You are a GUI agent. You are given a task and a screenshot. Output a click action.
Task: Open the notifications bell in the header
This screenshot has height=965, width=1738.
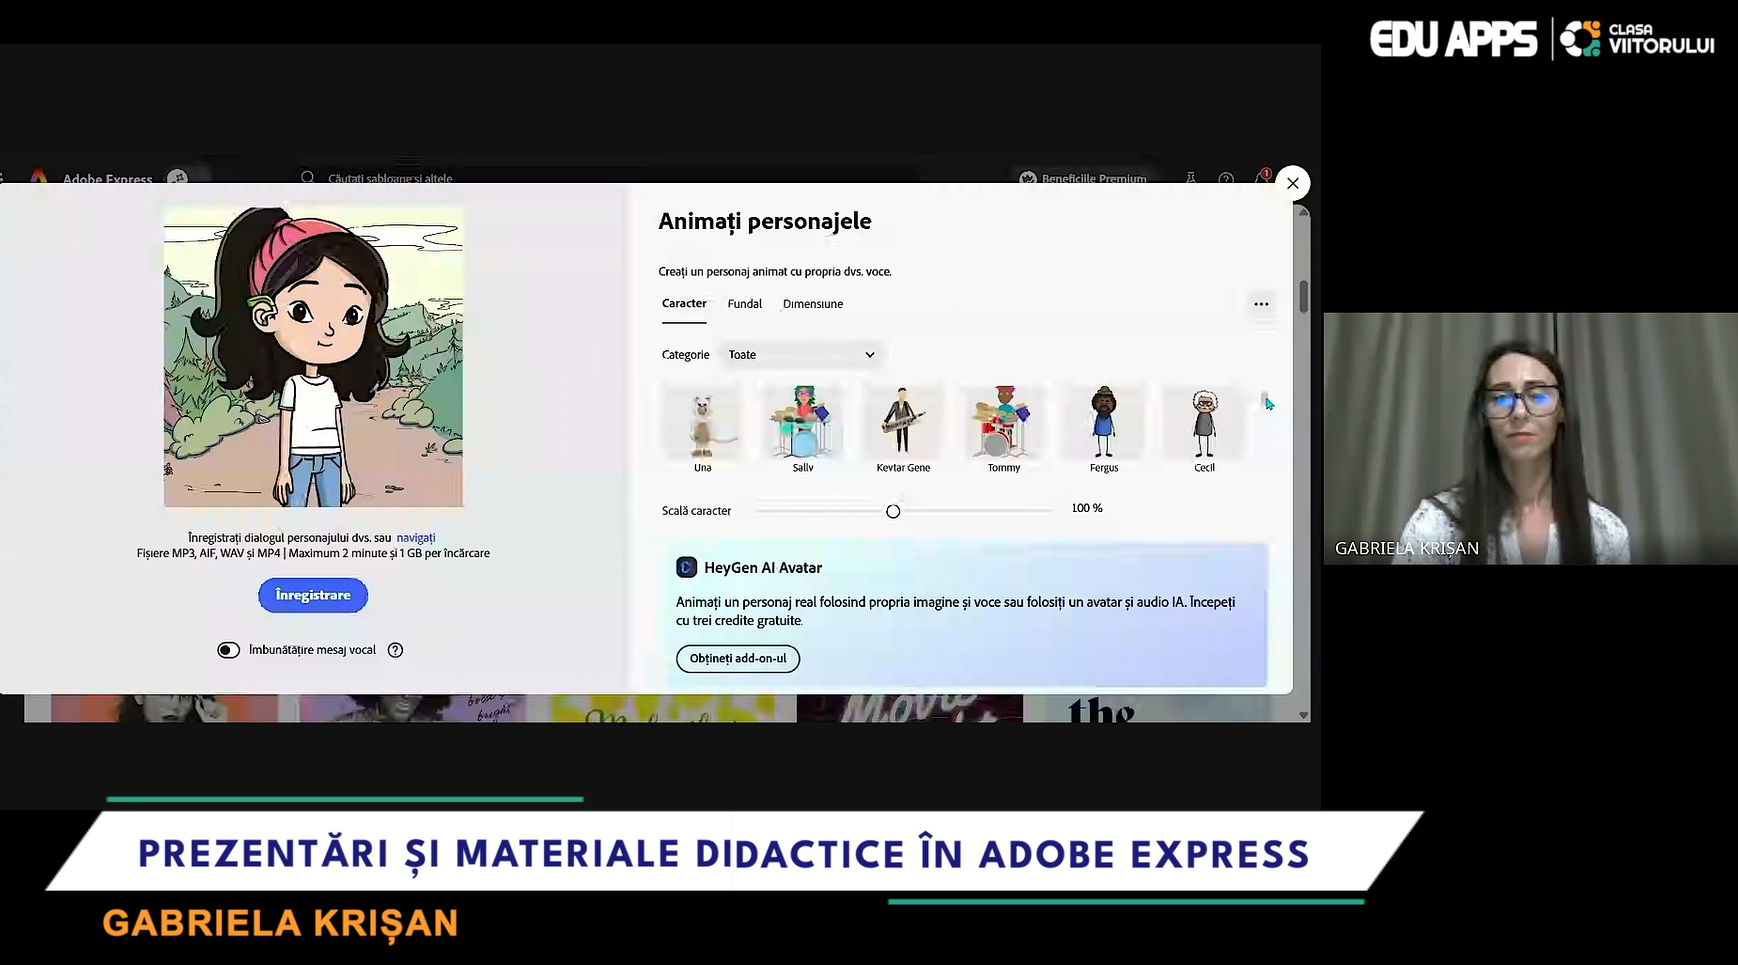pos(1262,178)
